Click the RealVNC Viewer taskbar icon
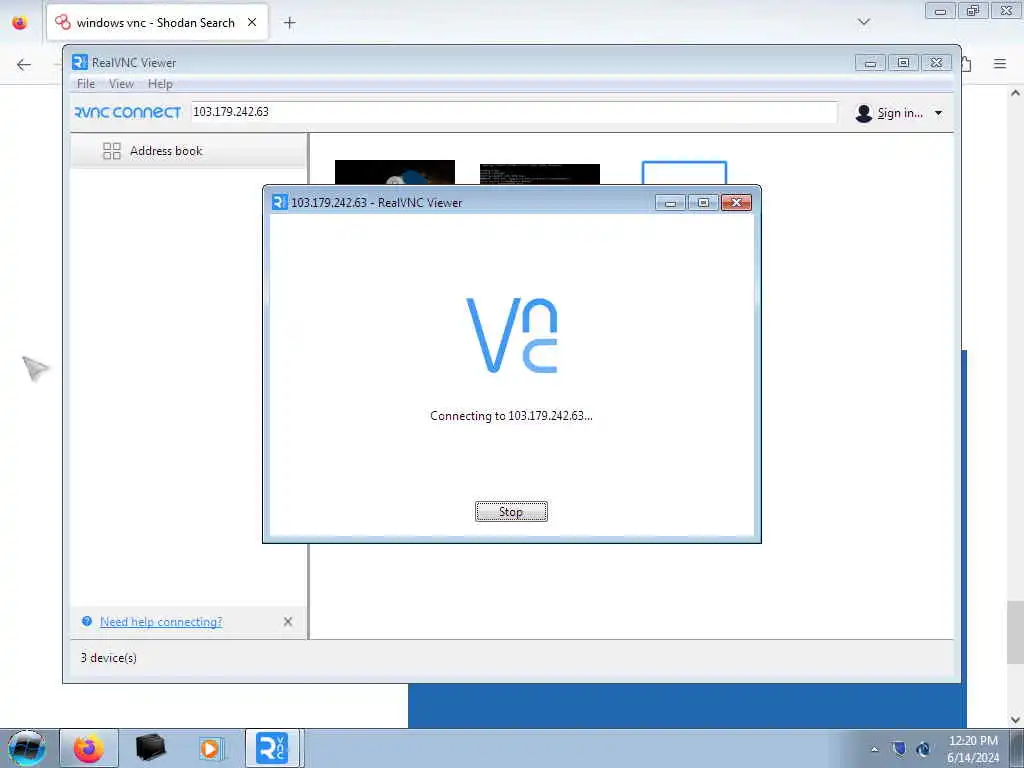 [272, 748]
